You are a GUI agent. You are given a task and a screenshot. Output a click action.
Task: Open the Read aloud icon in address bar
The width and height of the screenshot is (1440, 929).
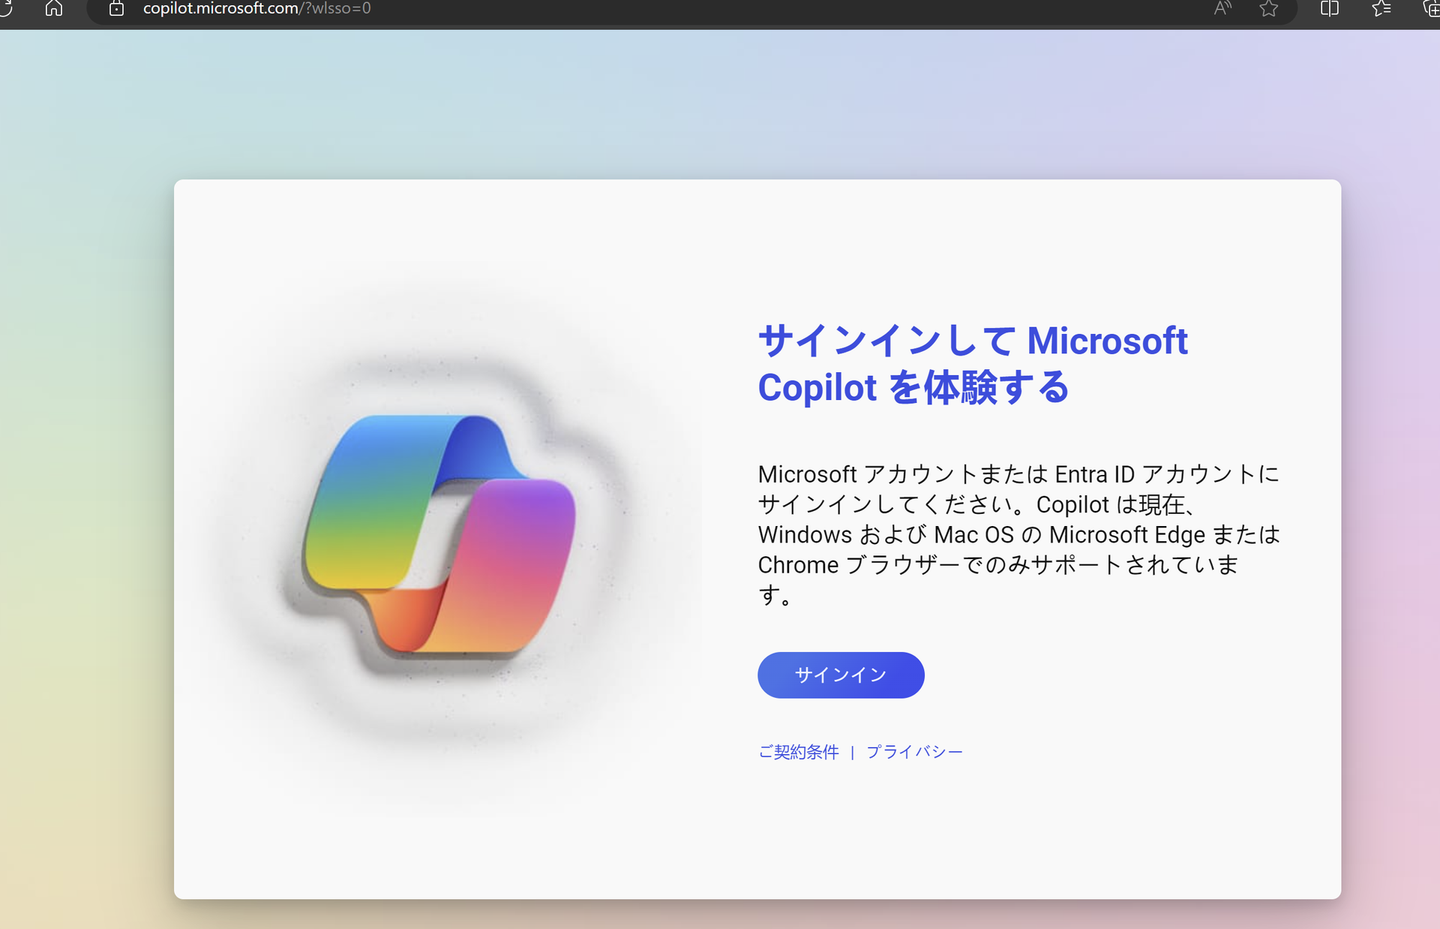1222,9
